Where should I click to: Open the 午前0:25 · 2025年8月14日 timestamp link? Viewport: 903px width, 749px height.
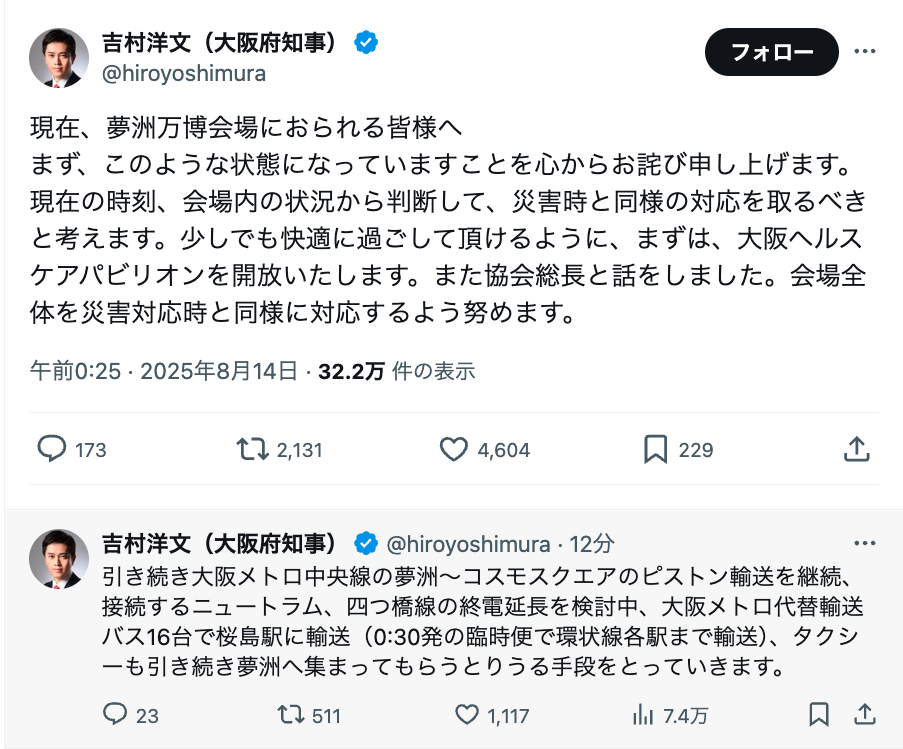coord(164,371)
